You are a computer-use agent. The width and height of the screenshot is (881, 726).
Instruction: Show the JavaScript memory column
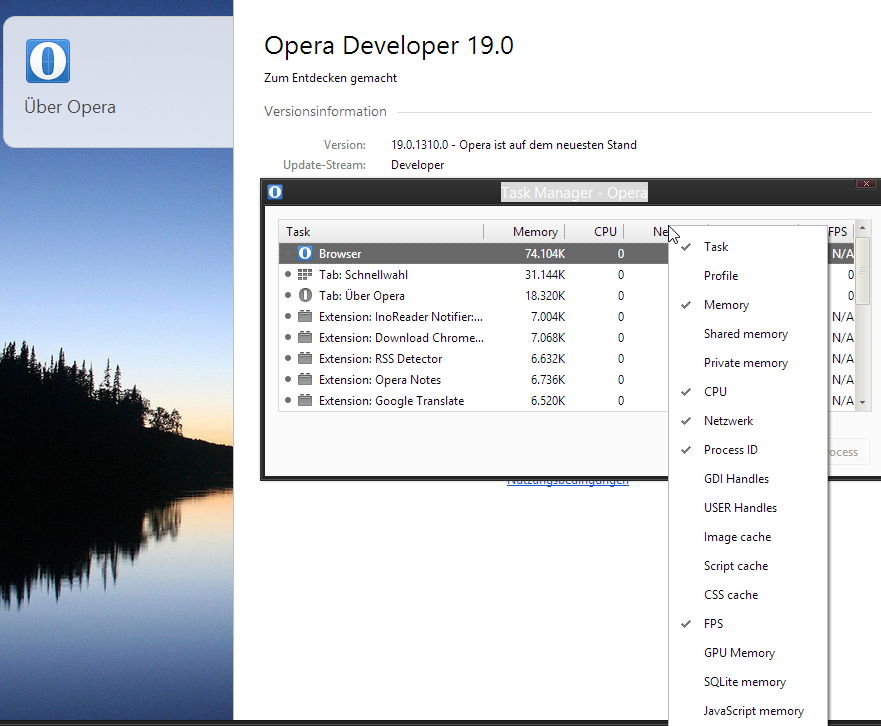748,711
